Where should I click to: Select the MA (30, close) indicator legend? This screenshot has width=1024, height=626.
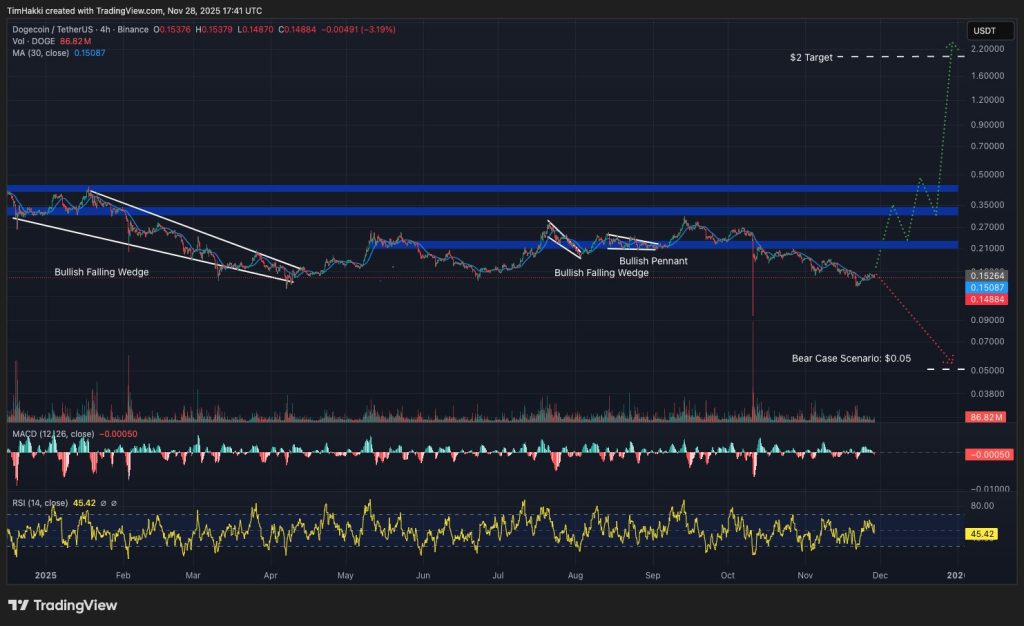[x=40, y=52]
